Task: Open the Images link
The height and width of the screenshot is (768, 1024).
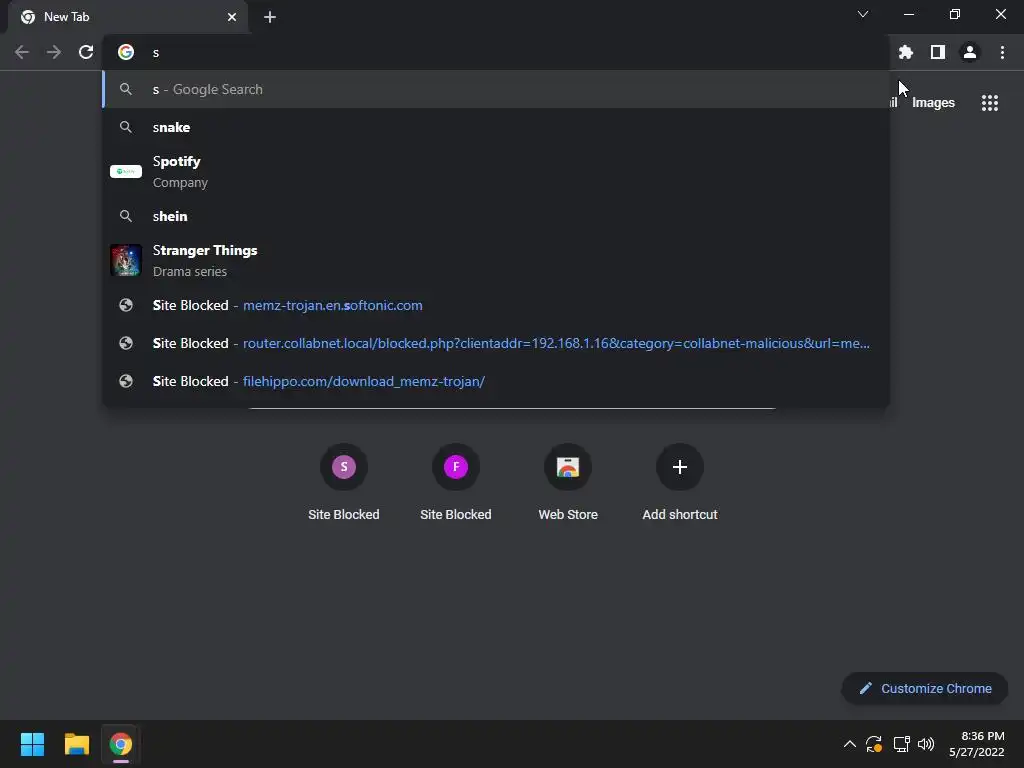Action: 933,103
